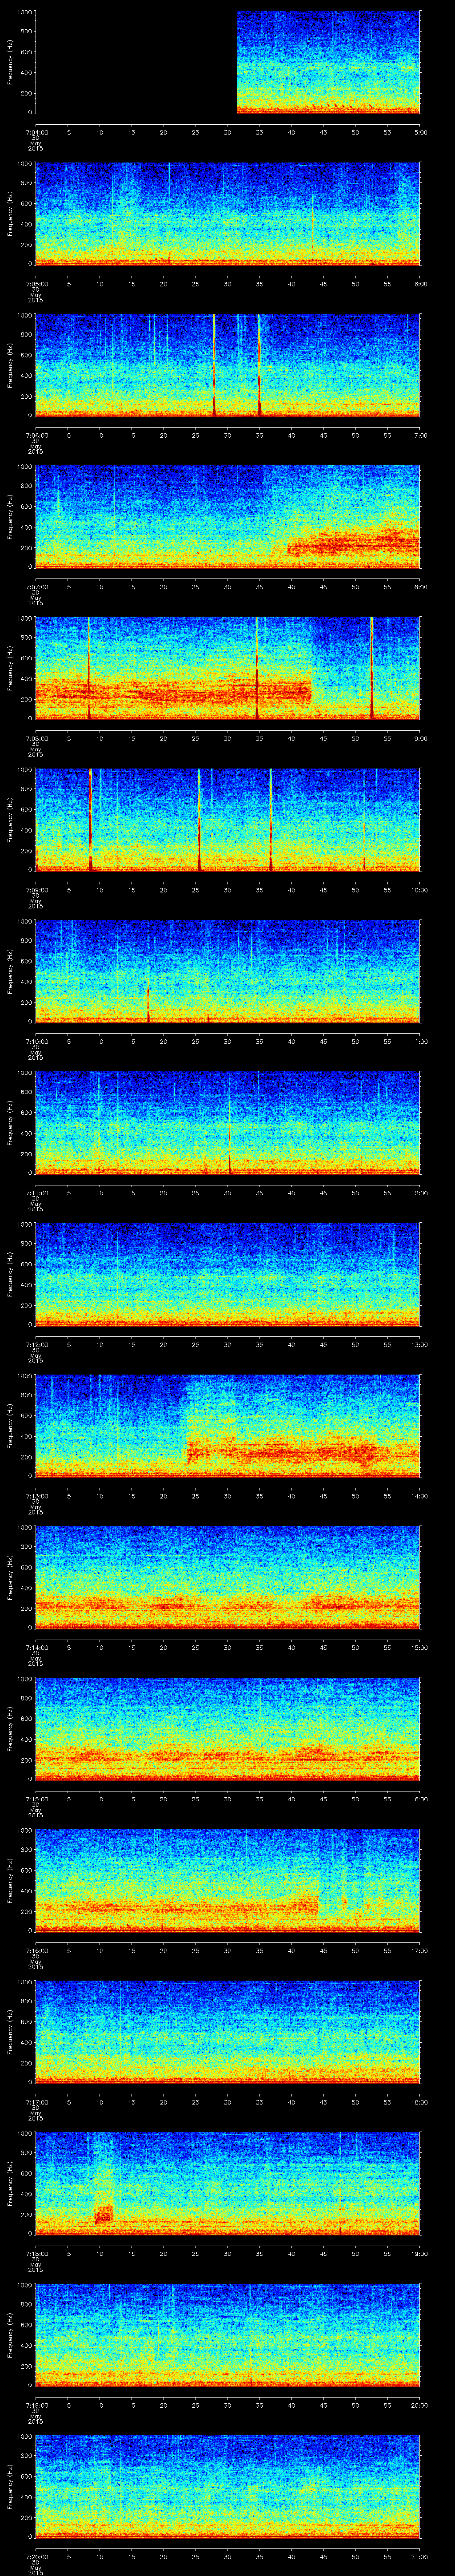The image size is (455, 2576).
Task: Click the 1000 Hz tick on 7:04:00 panel
Action: pos(24,12)
